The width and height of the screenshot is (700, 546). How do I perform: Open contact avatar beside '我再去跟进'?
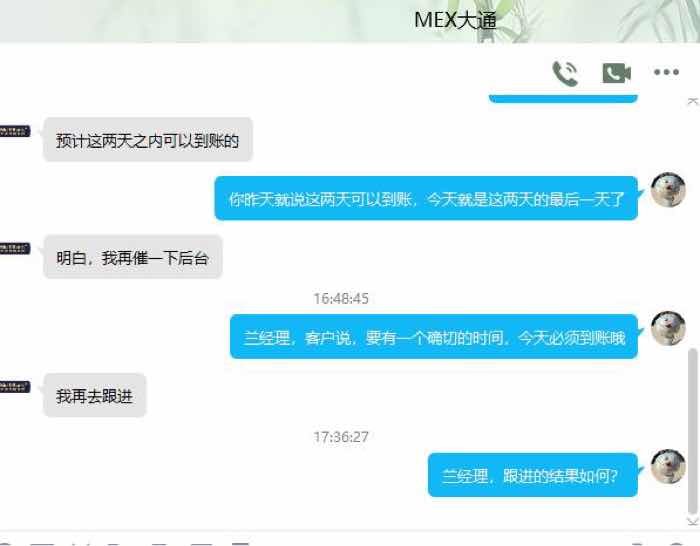tap(15, 387)
